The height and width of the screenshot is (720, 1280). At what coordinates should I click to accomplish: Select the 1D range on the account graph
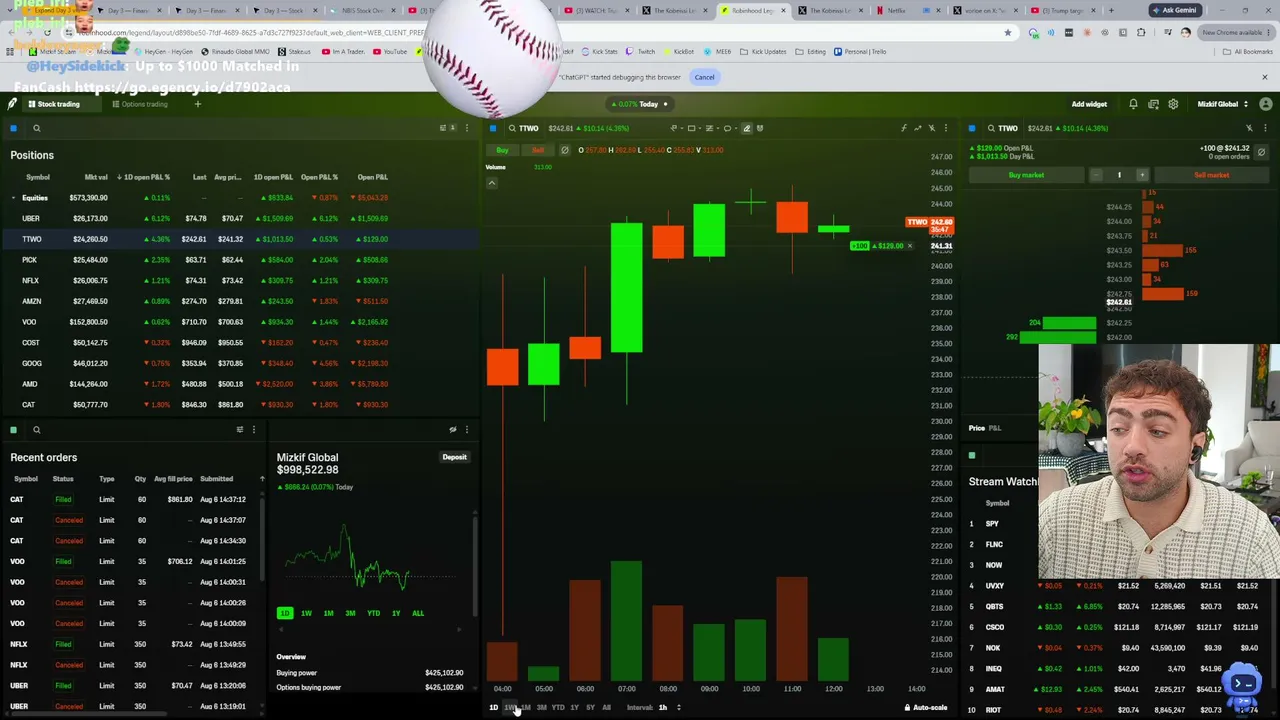coord(284,613)
